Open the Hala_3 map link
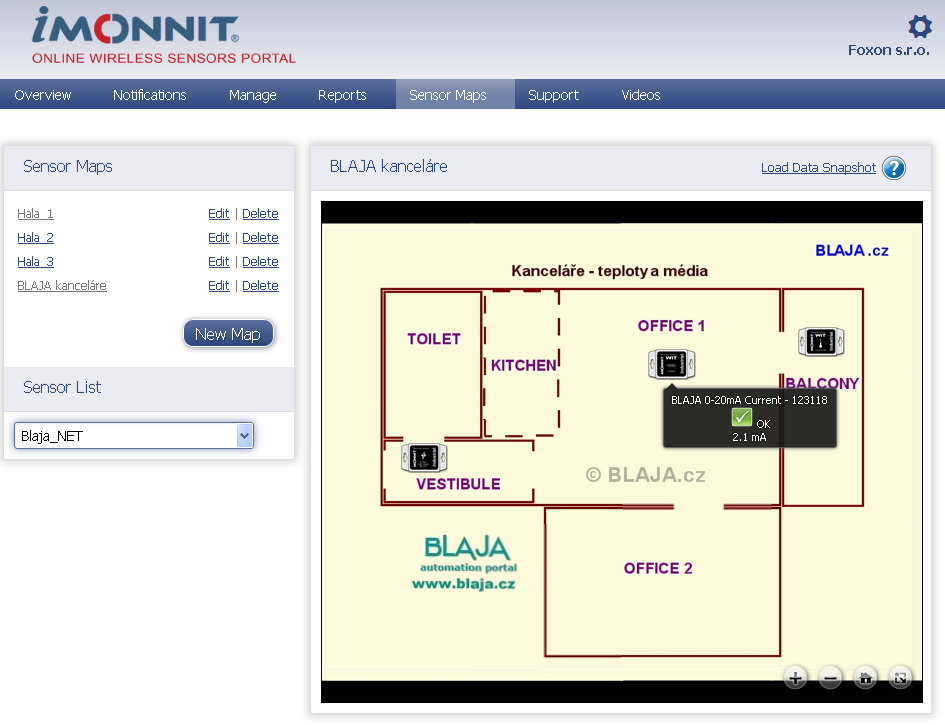 click(x=36, y=262)
